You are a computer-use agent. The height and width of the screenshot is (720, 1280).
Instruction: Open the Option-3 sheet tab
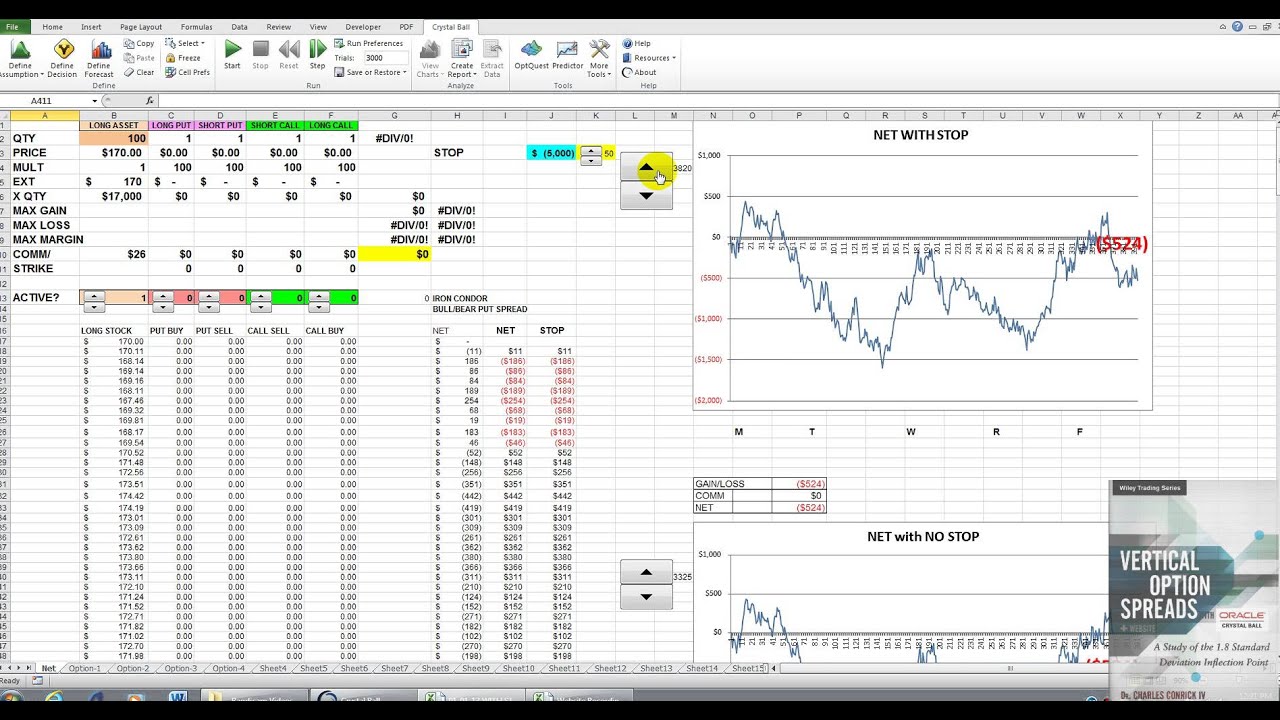click(x=181, y=668)
